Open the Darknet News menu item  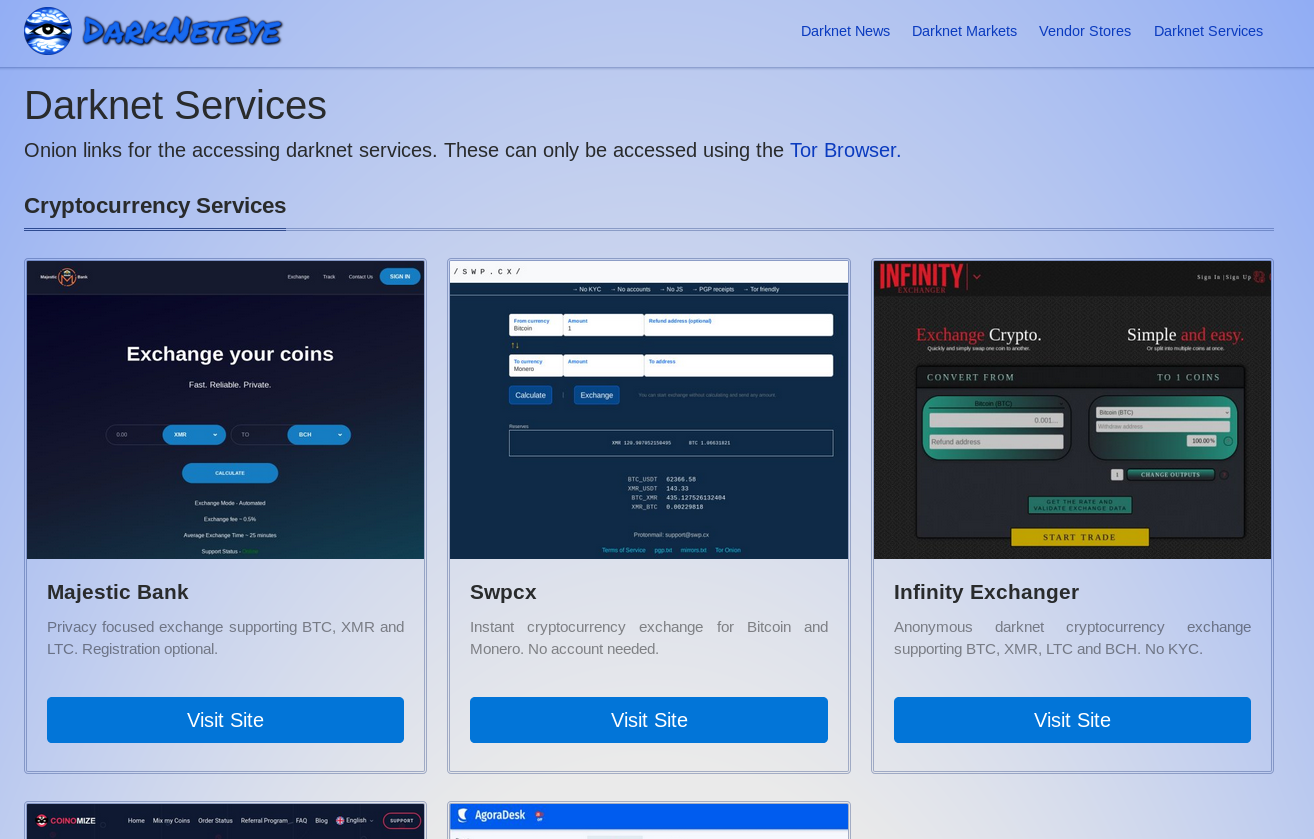click(845, 31)
